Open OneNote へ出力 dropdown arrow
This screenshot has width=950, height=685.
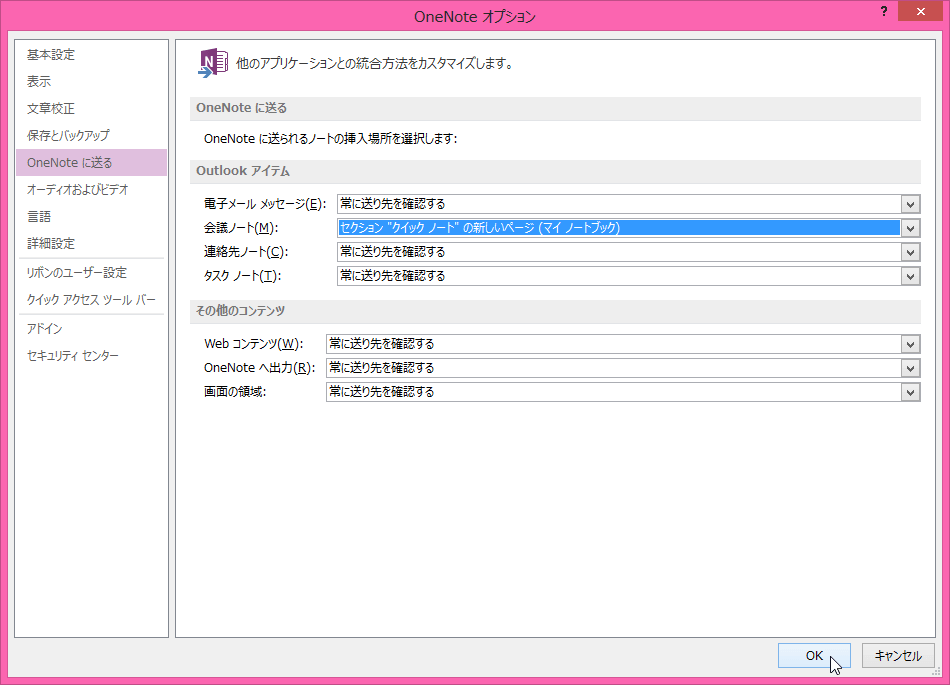coord(910,368)
